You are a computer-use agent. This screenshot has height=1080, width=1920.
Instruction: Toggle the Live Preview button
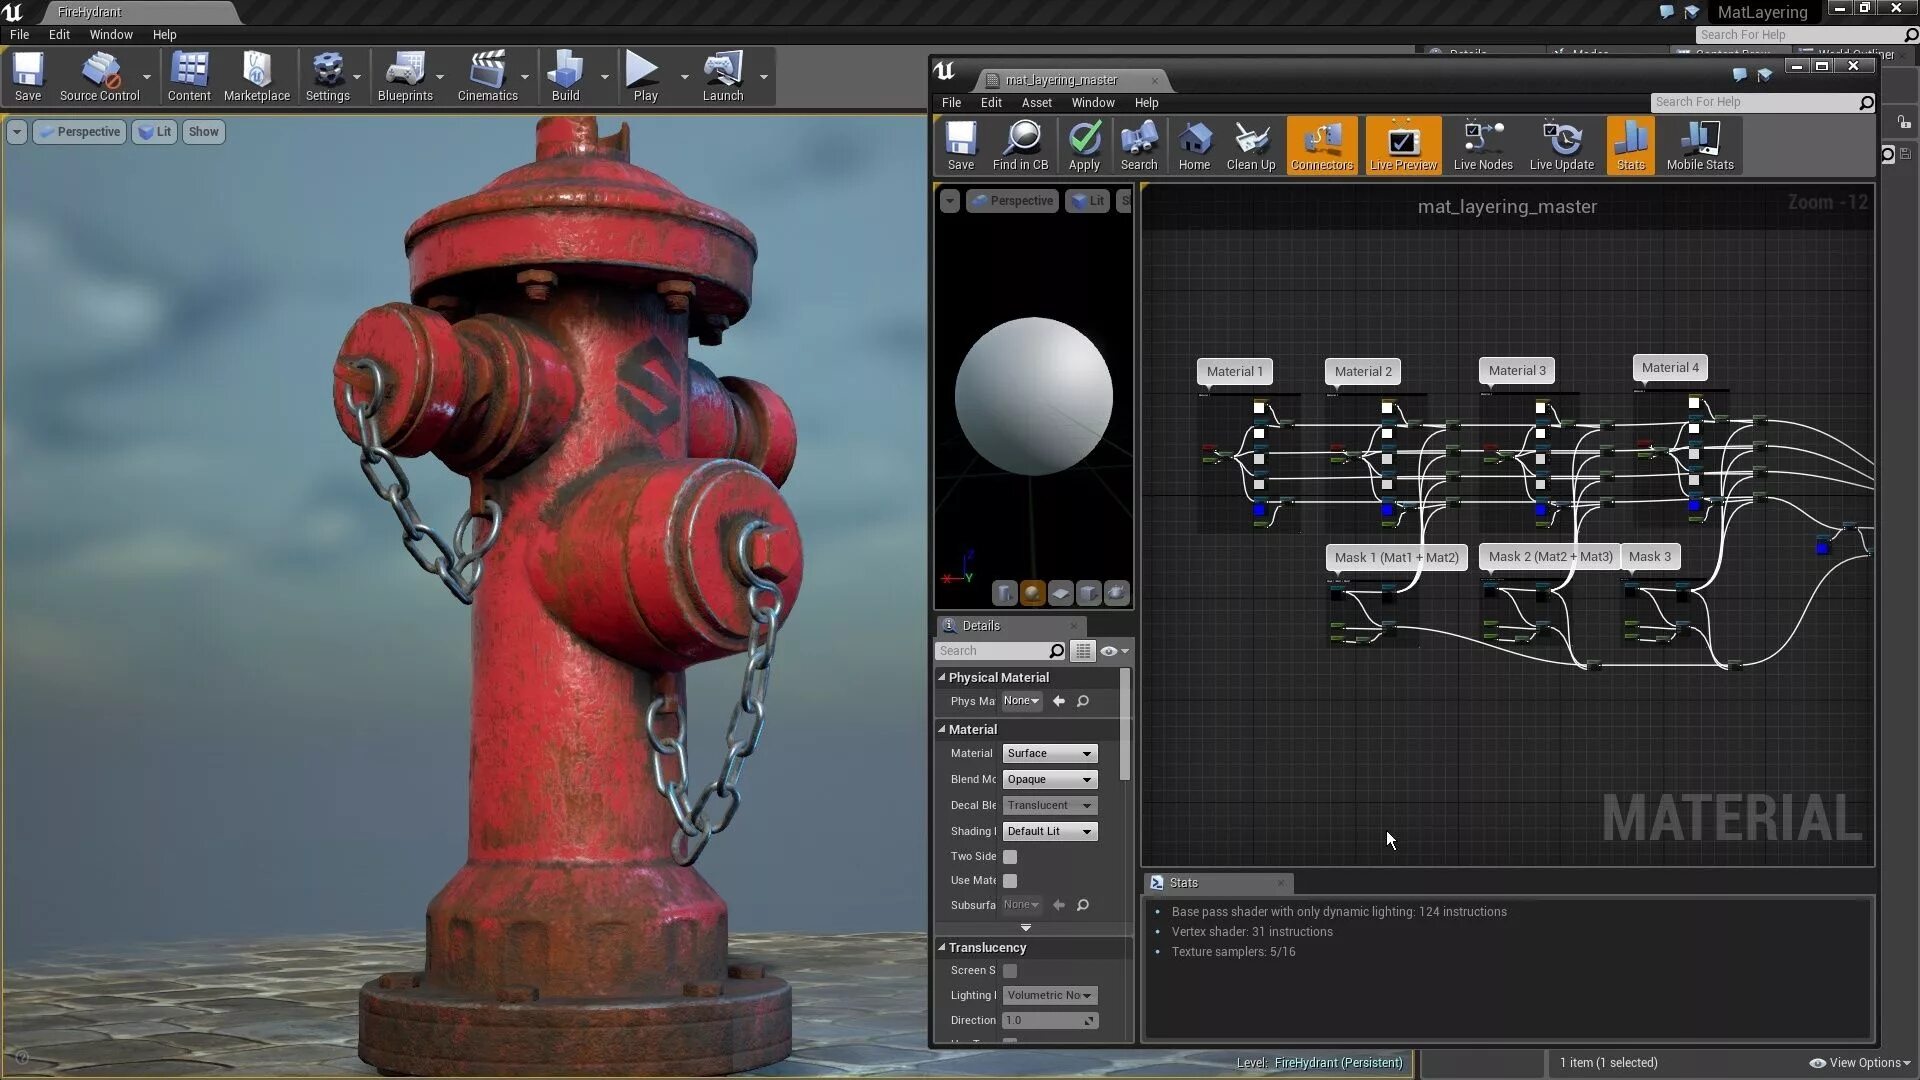1402,146
